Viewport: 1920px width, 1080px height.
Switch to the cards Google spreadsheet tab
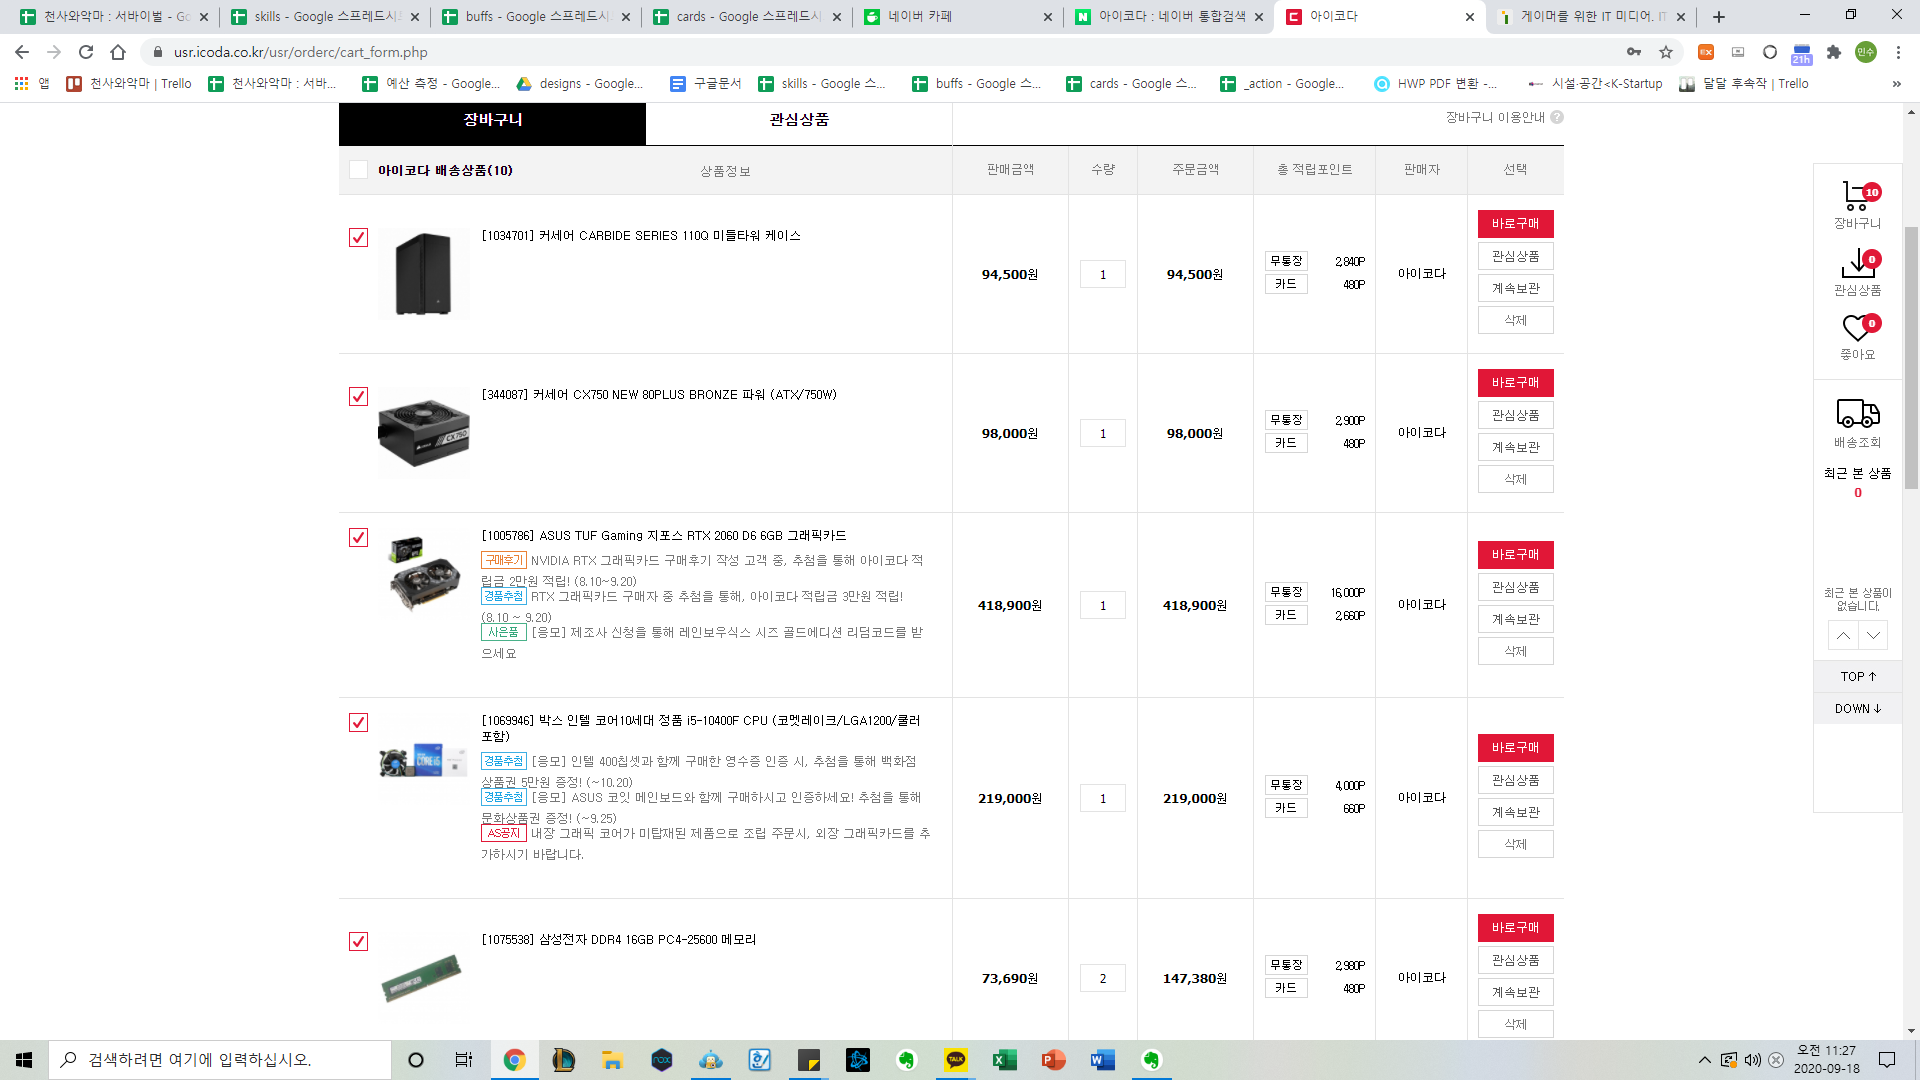point(747,17)
